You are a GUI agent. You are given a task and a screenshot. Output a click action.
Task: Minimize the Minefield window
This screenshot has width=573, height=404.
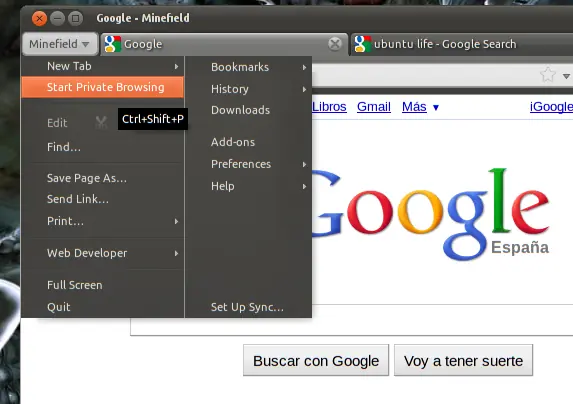[57, 18]
